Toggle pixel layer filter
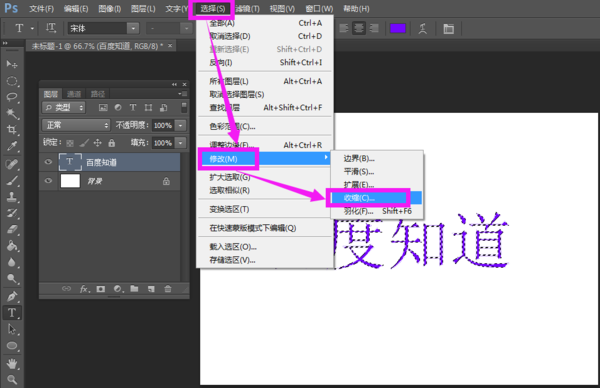 pos(103,108)
